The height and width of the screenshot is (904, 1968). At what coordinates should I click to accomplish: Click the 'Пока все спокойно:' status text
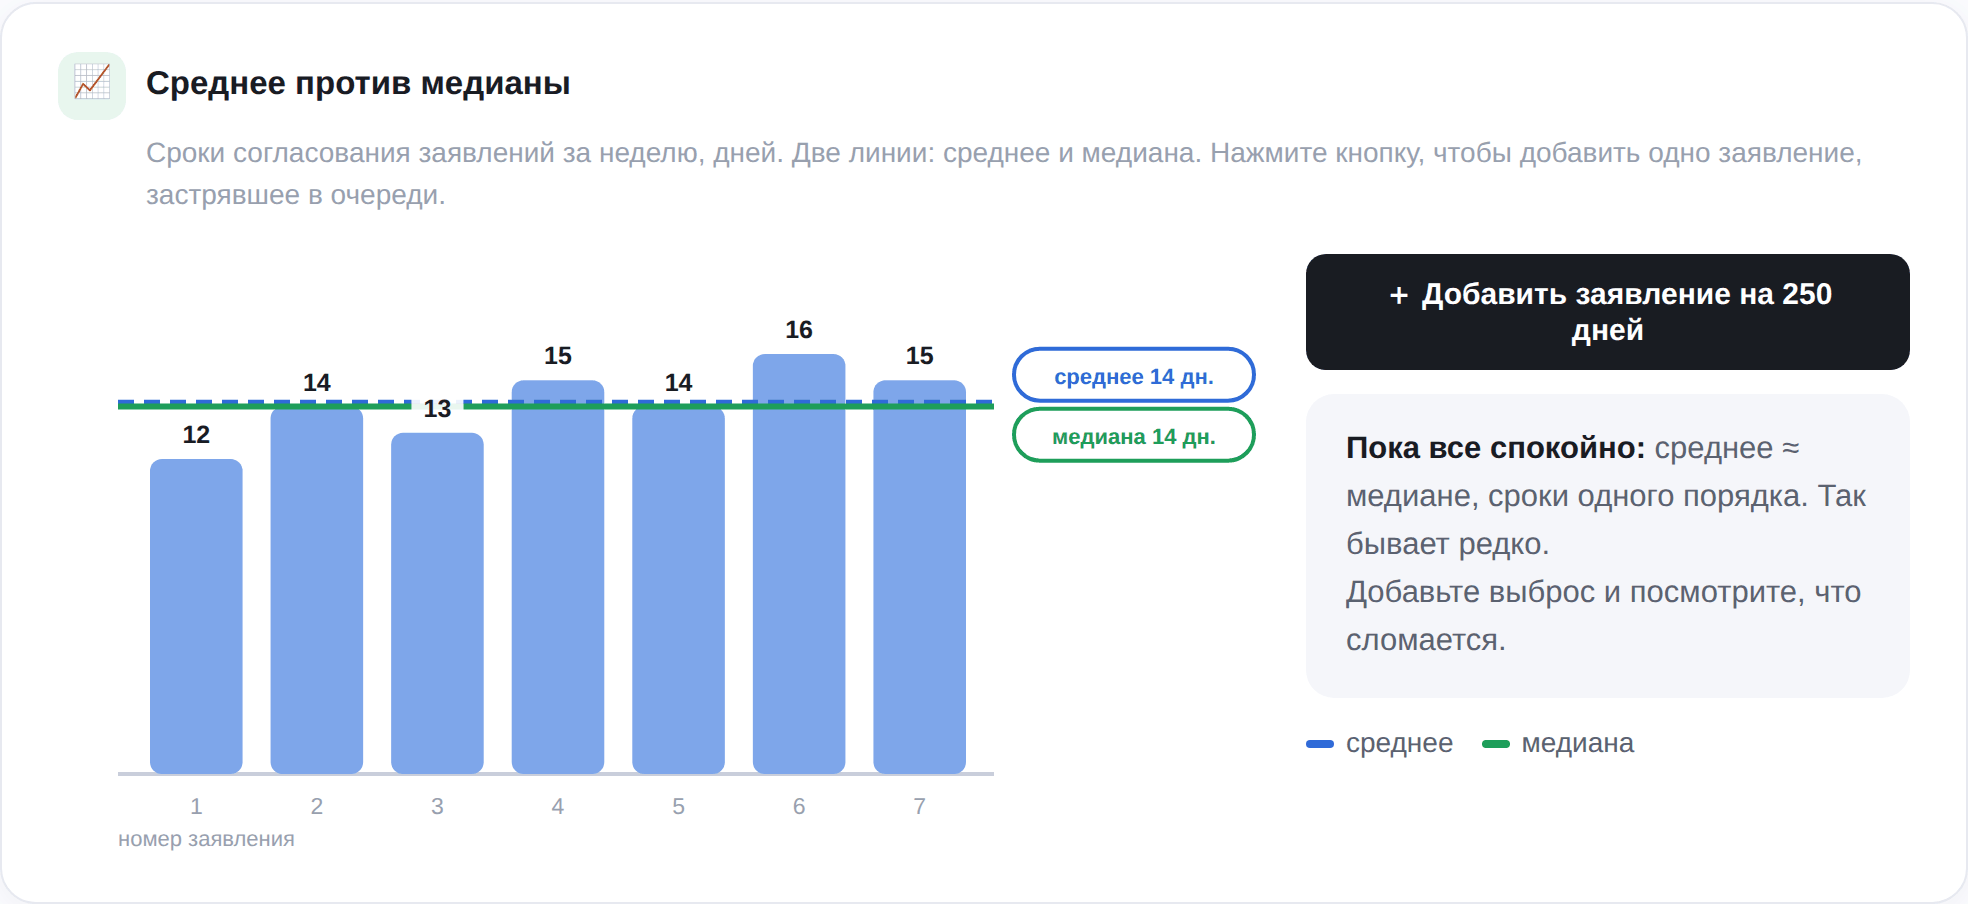pyautogui.click(x=1495, y=448)
